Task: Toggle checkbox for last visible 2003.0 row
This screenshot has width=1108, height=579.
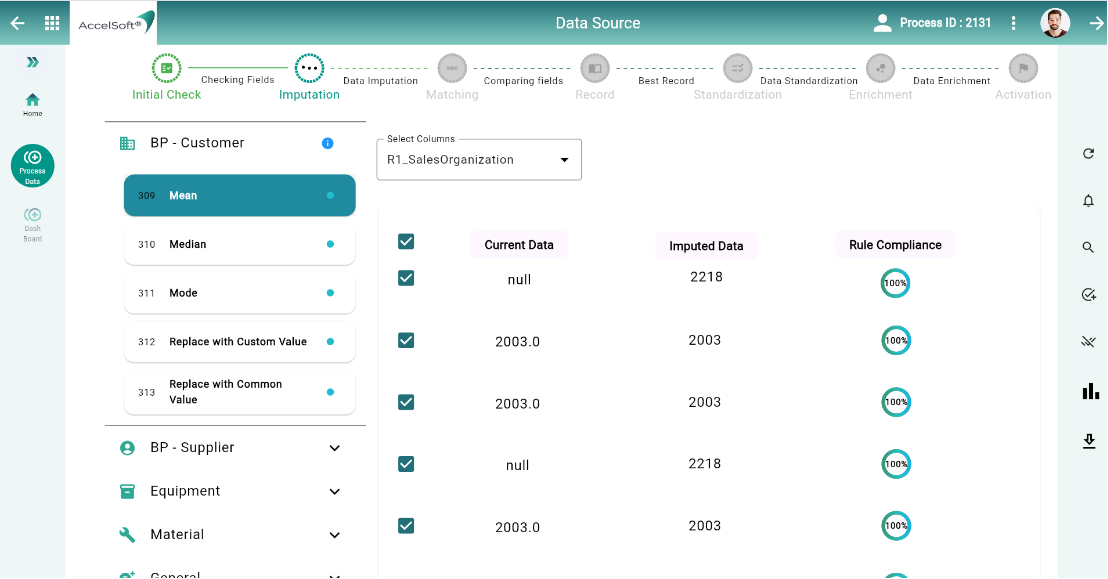Action: tap(406, 526)
